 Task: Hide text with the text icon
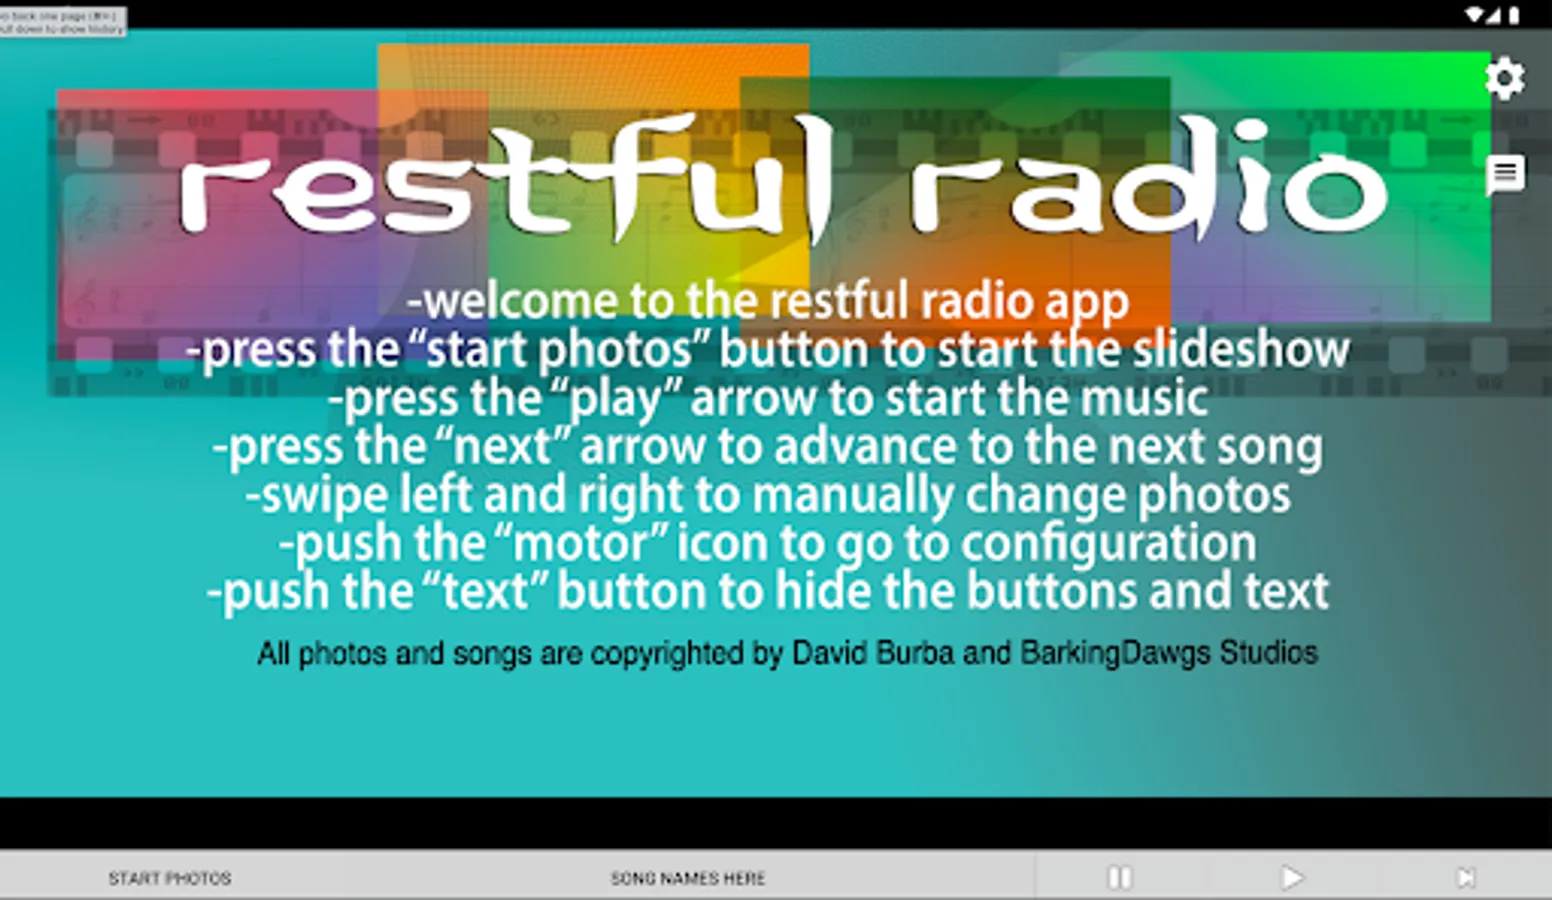click(1504, 174)
